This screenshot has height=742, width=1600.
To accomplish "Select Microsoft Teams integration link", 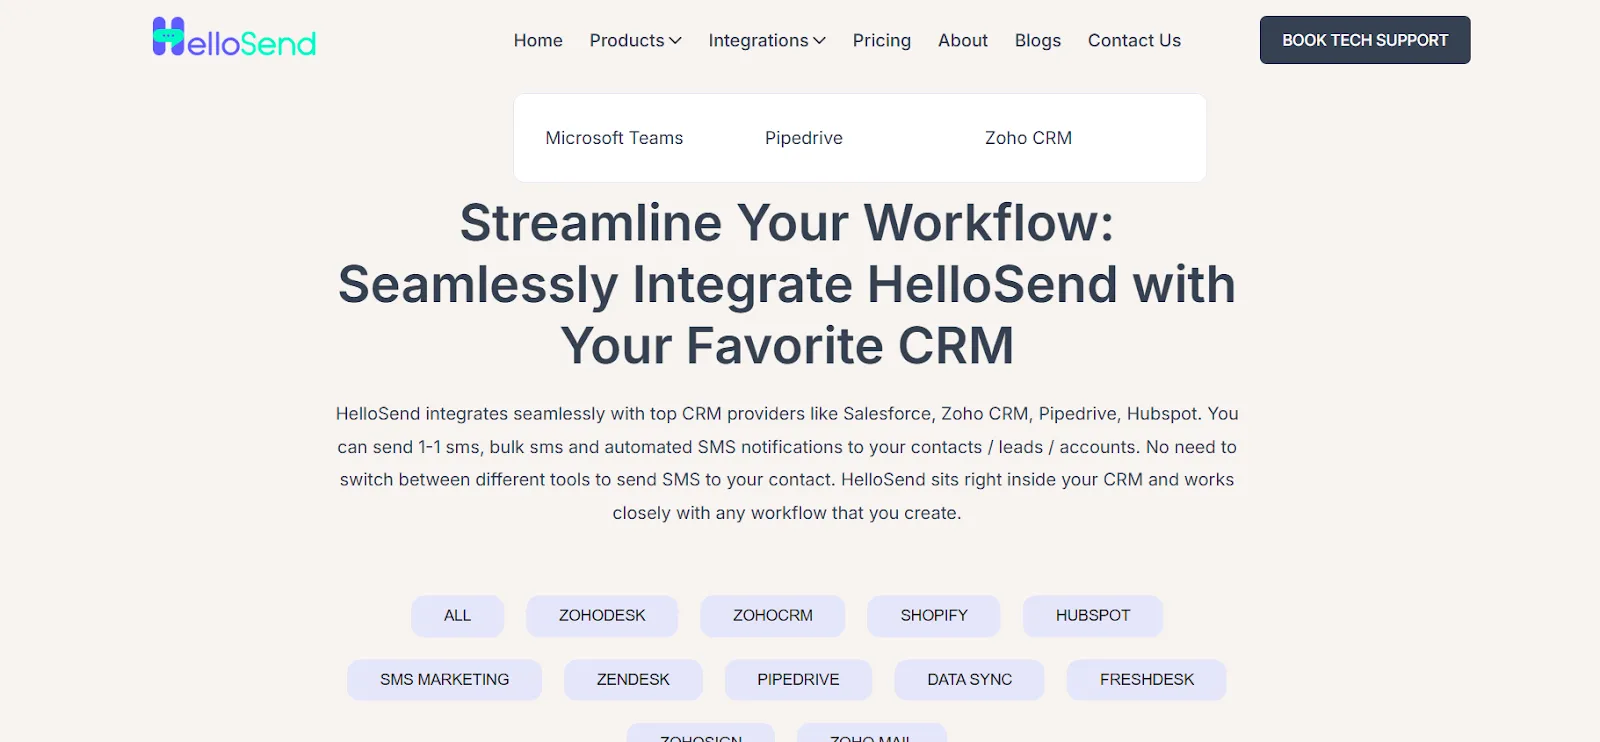I will coord(614,138).
